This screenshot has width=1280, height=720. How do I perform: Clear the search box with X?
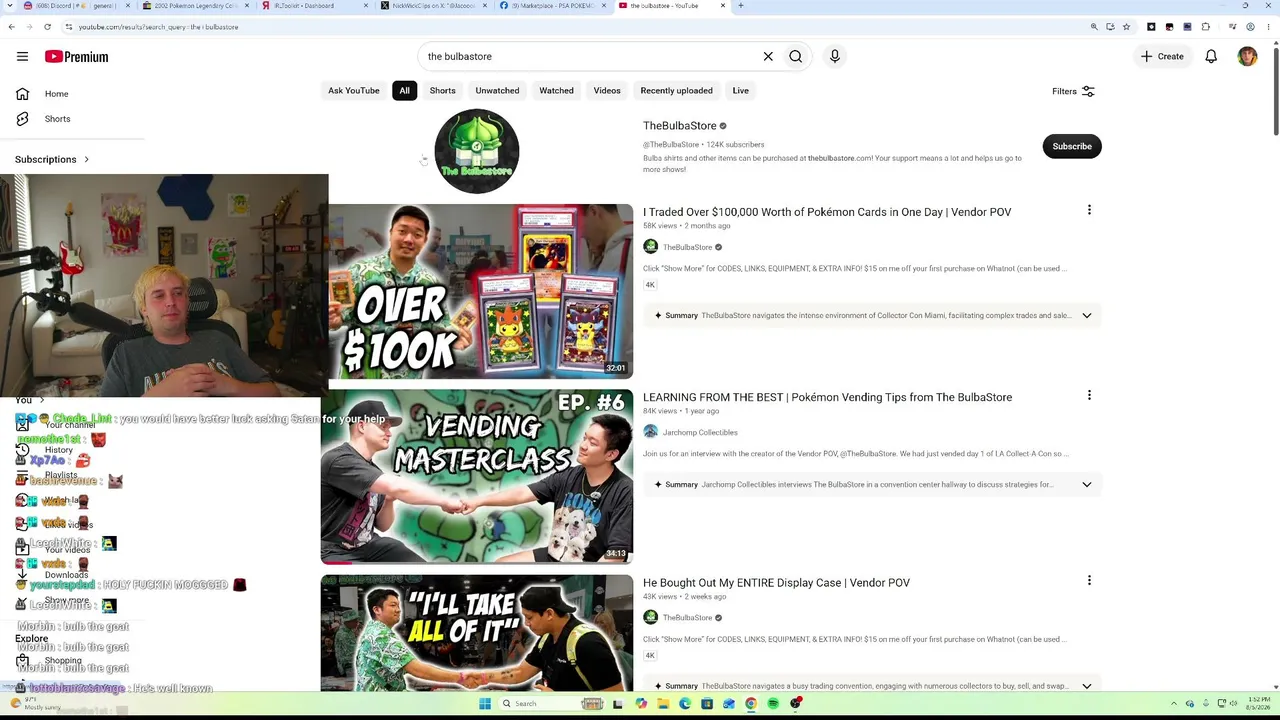pos(768,57)
